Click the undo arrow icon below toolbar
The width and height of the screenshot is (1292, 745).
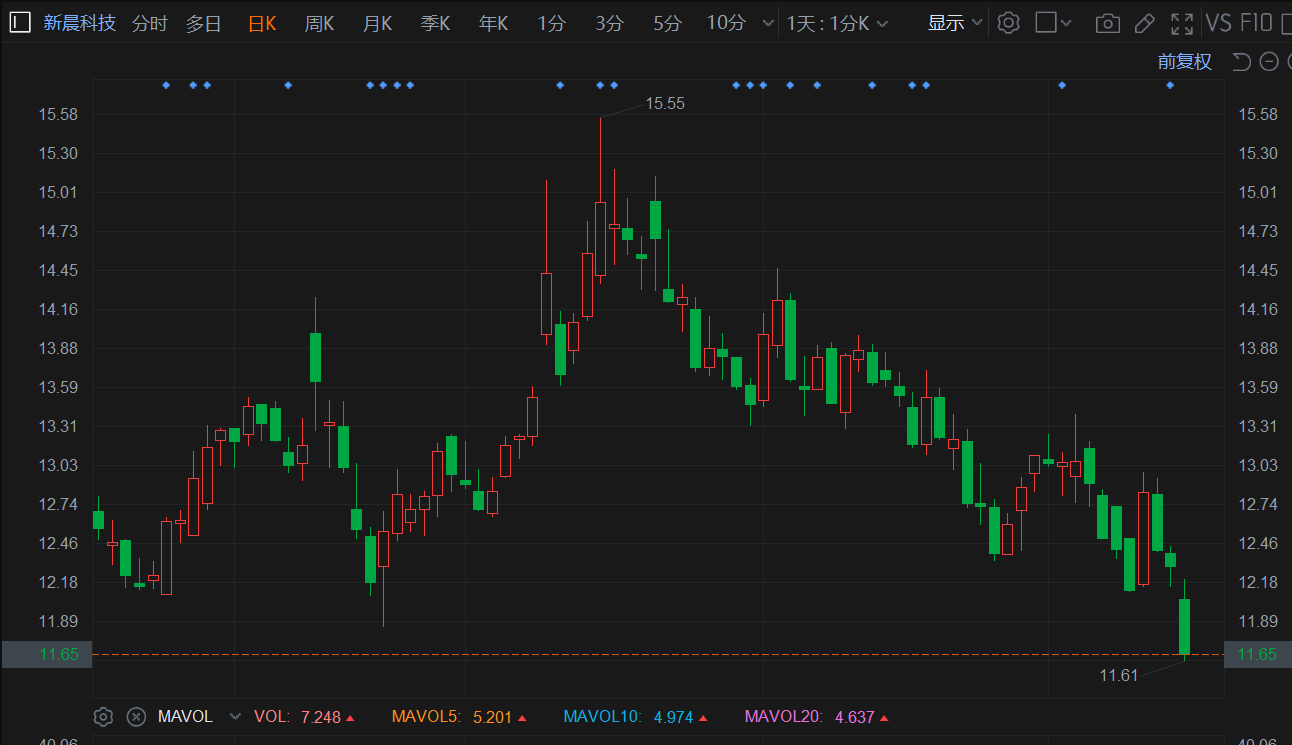pos(1241,62)
